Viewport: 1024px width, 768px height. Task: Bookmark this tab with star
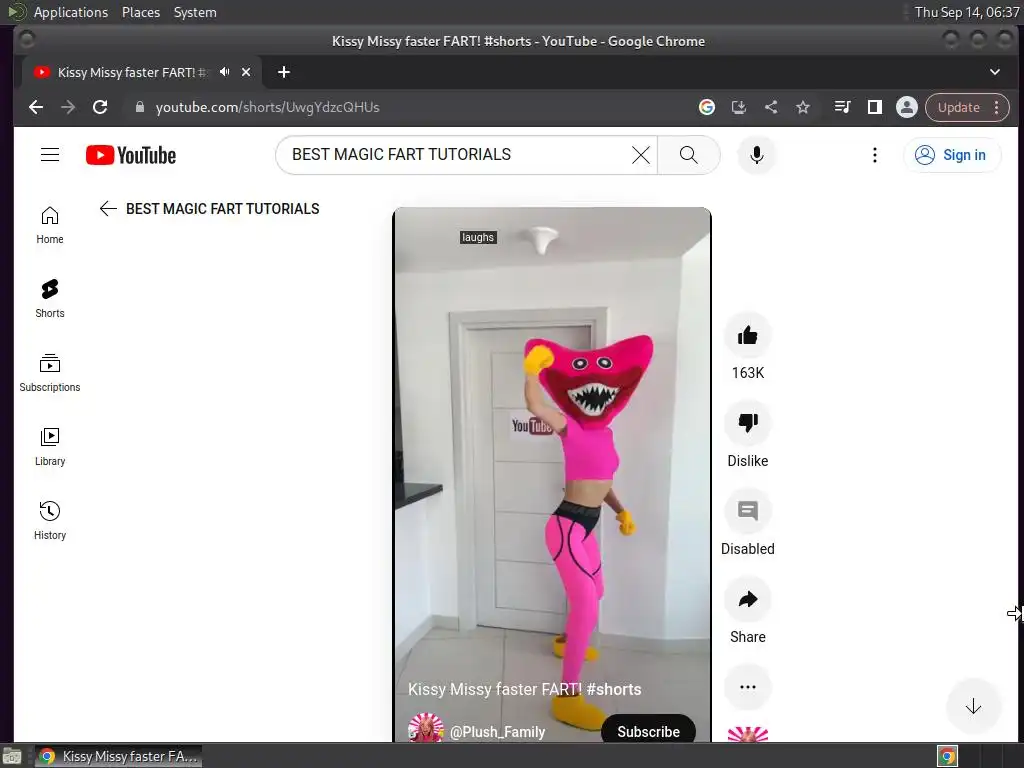tap(803, 107)
